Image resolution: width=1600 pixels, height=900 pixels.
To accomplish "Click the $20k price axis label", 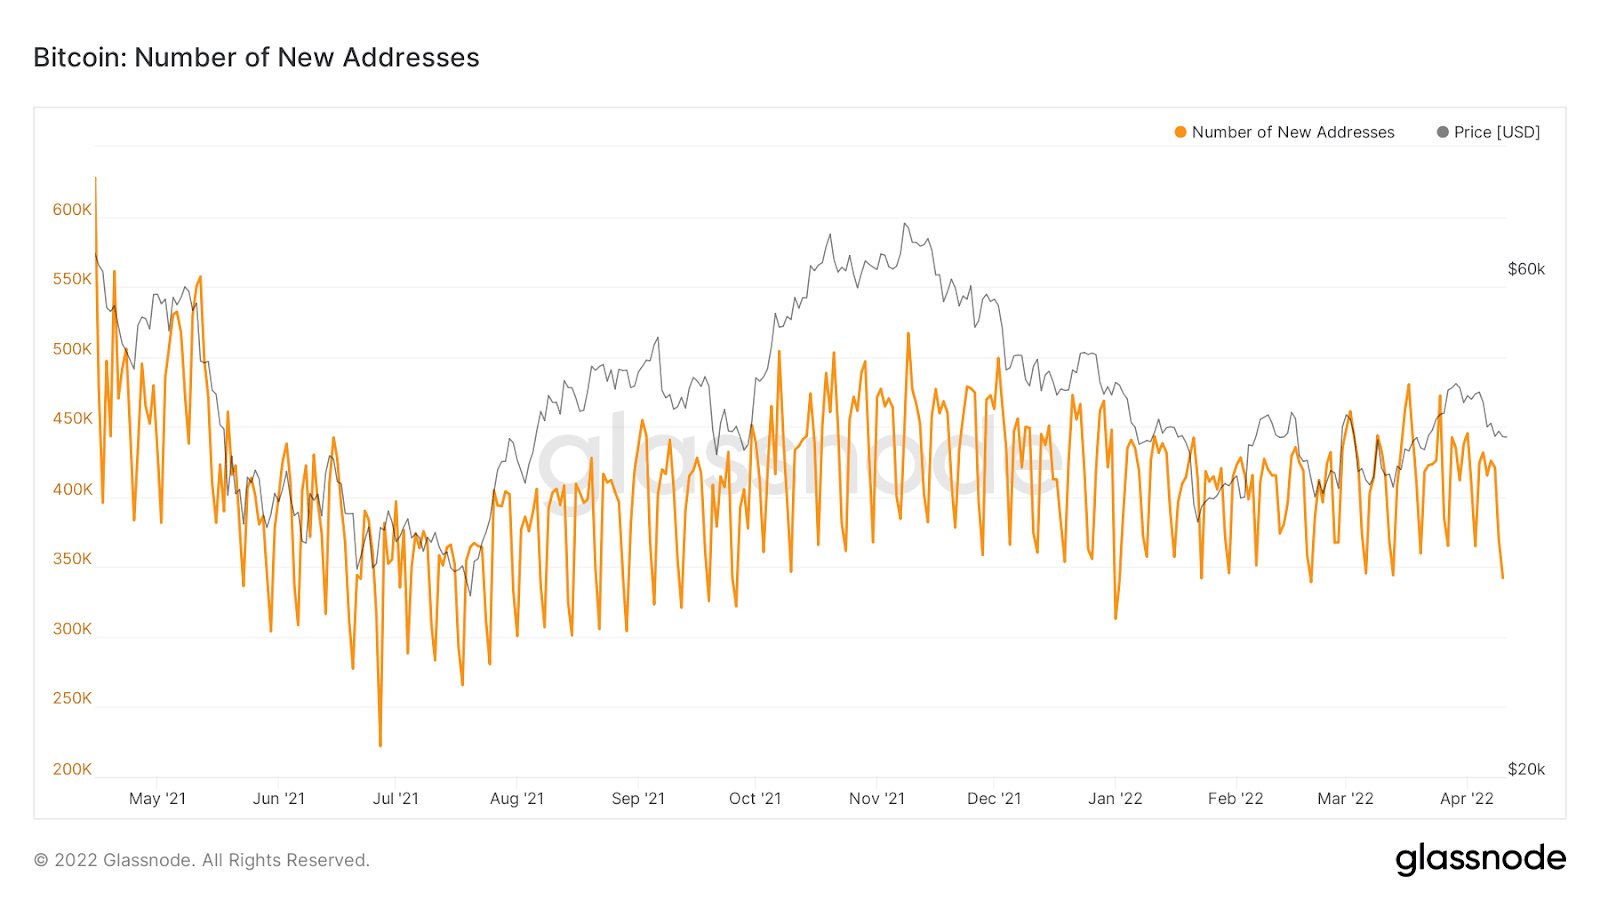I will (1526, 769).
